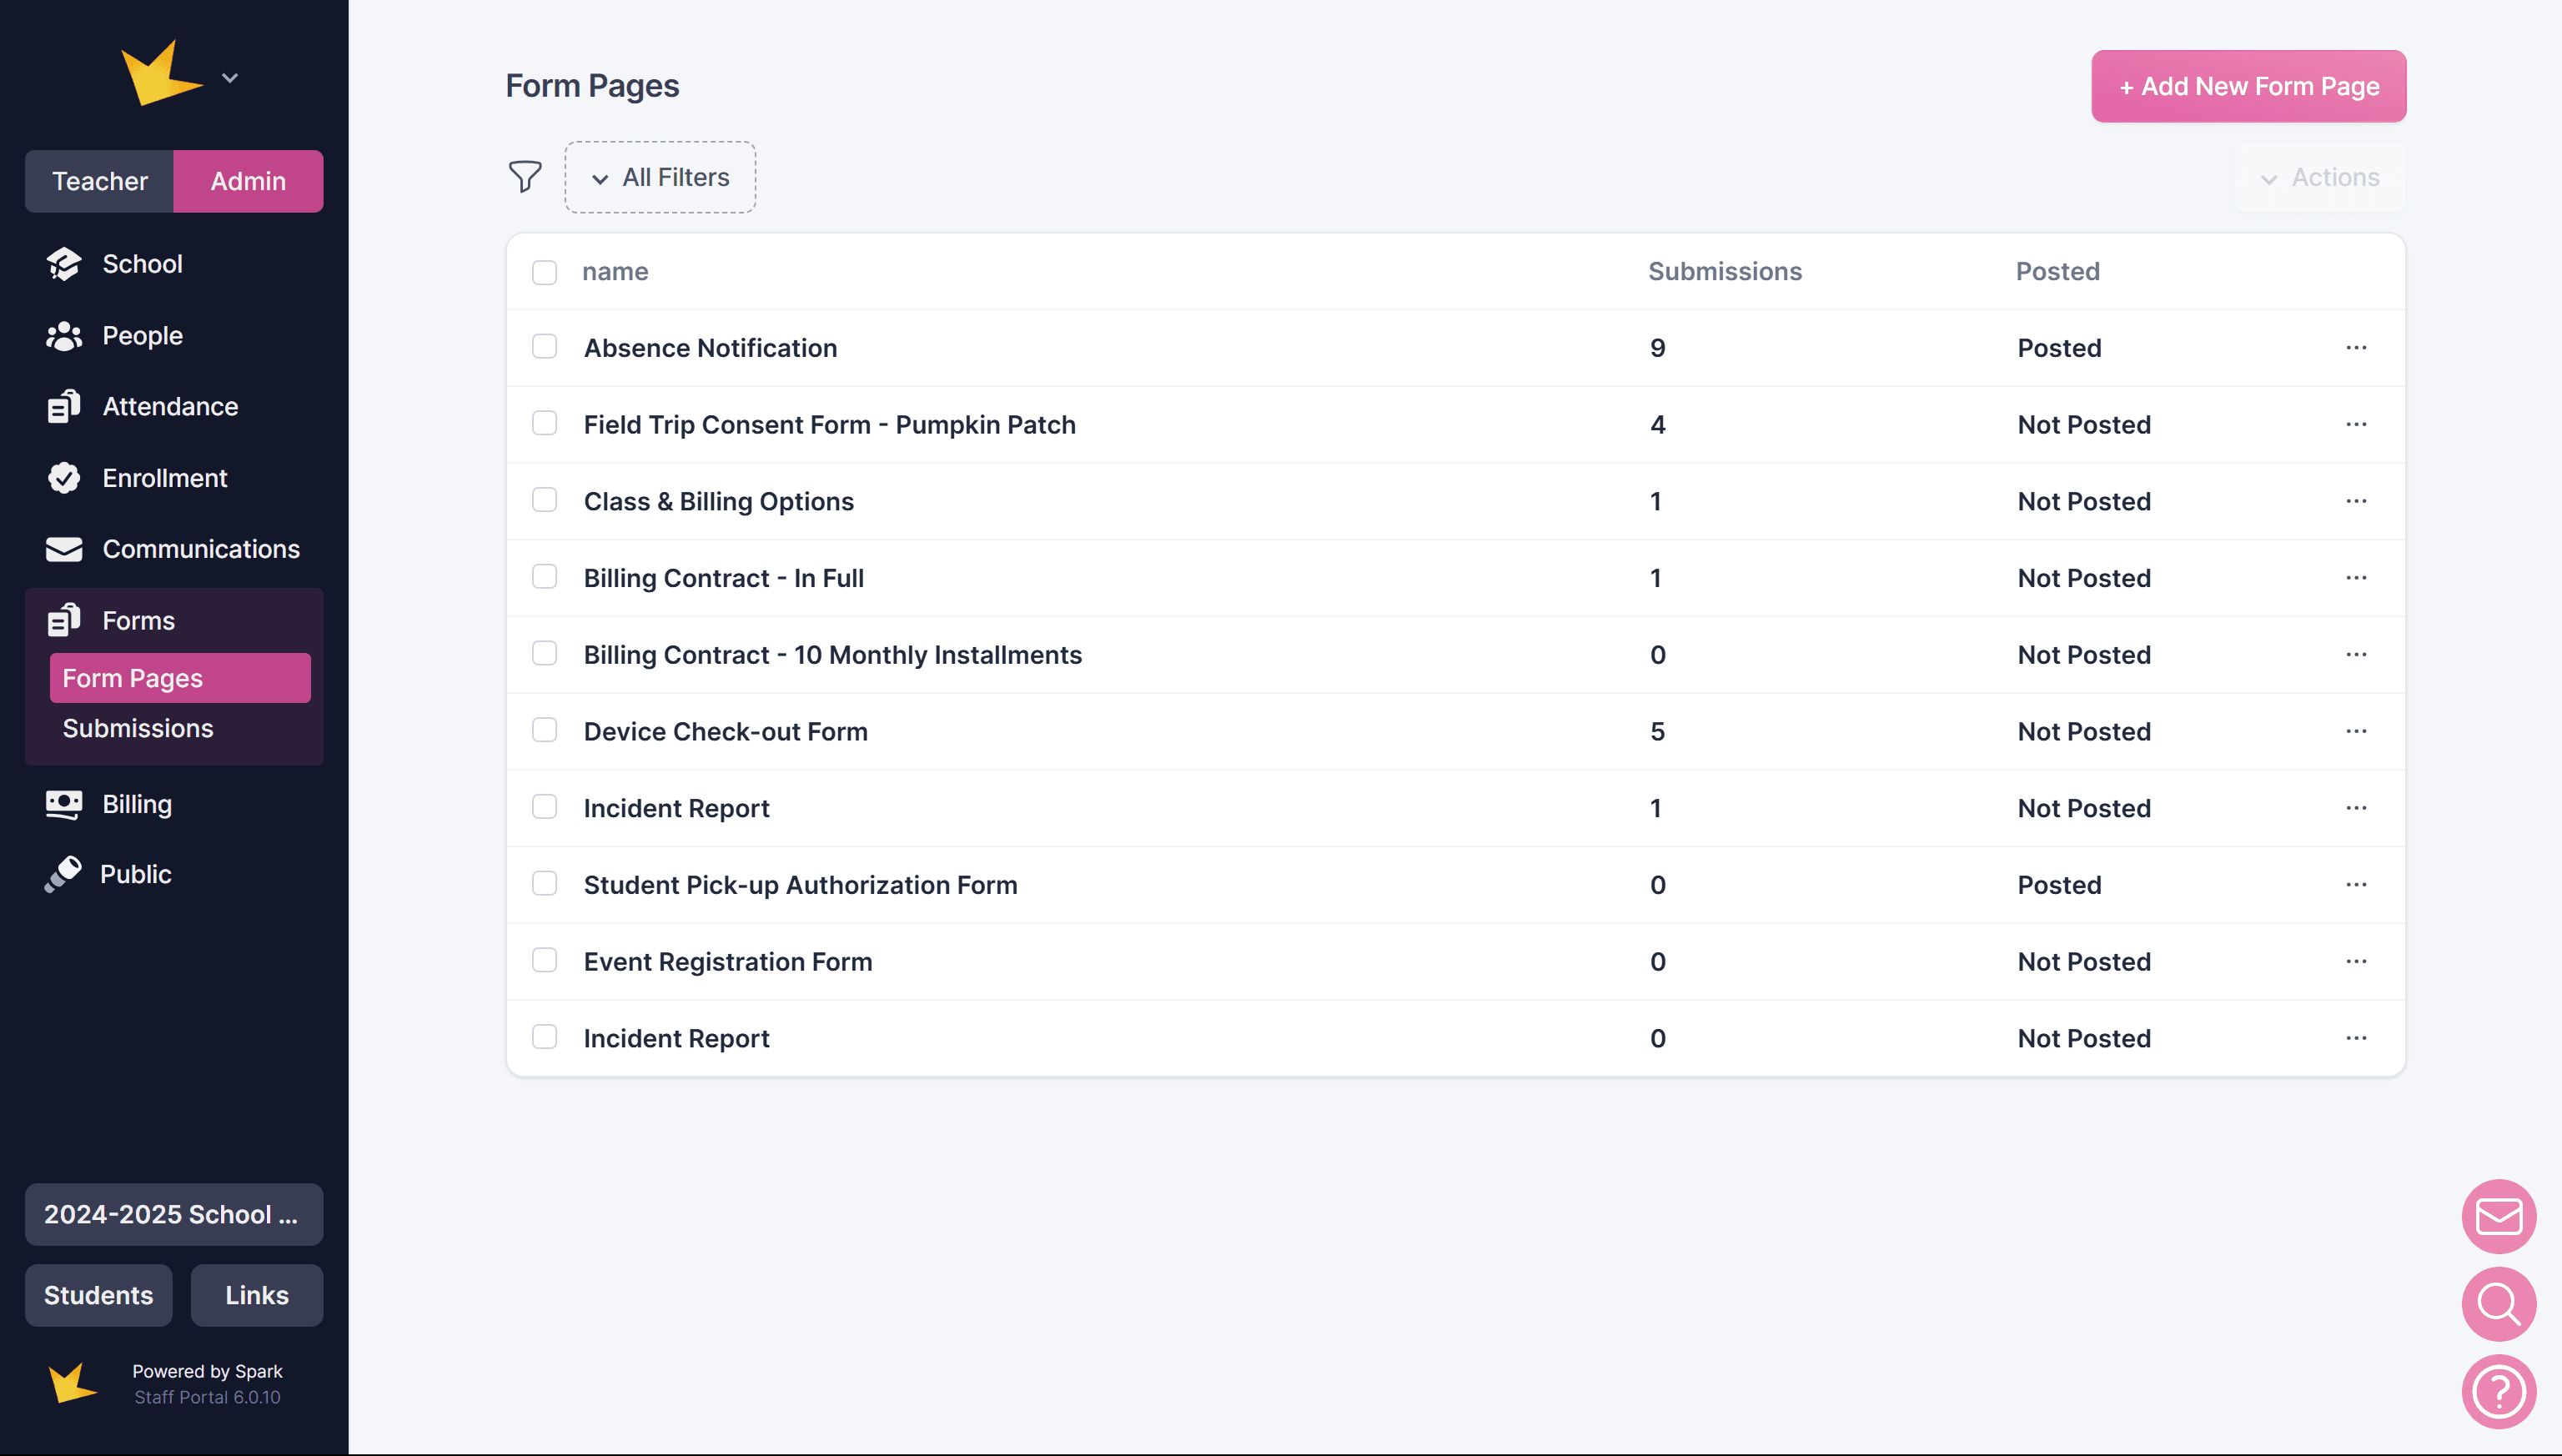The height and width of the screenshot is (1456, 2562).
Task: Open row options for Absence Notification
Action: pos(2356,348)
